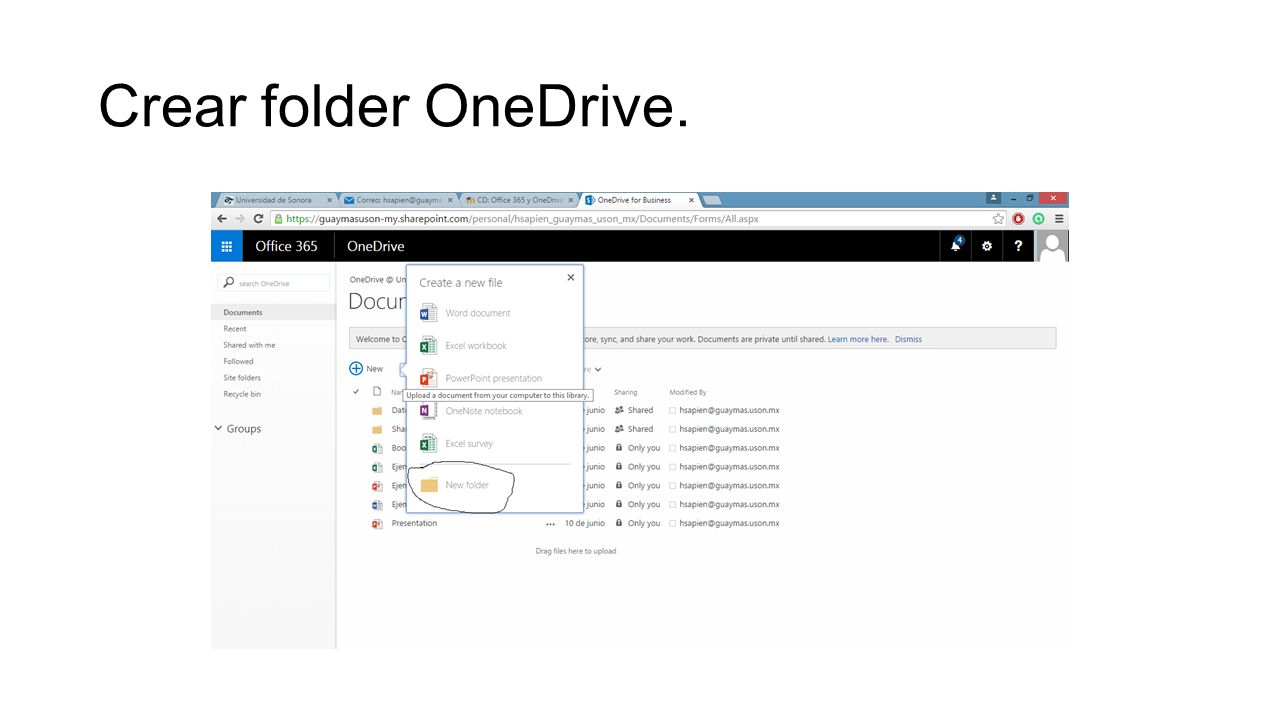Dismiss the welcome banner
This screenshot has width=1280, height=720.
pos(908,339)
